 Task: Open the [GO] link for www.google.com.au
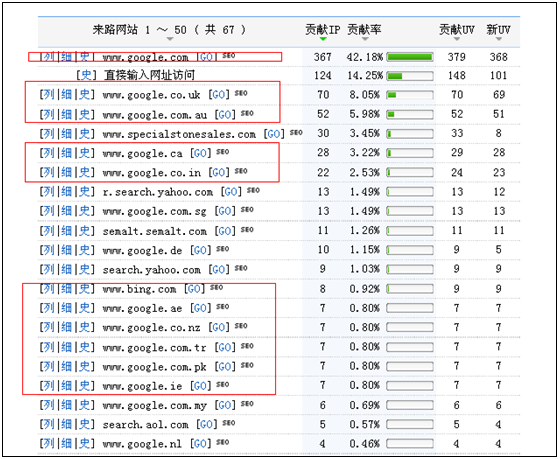(225, 115)
